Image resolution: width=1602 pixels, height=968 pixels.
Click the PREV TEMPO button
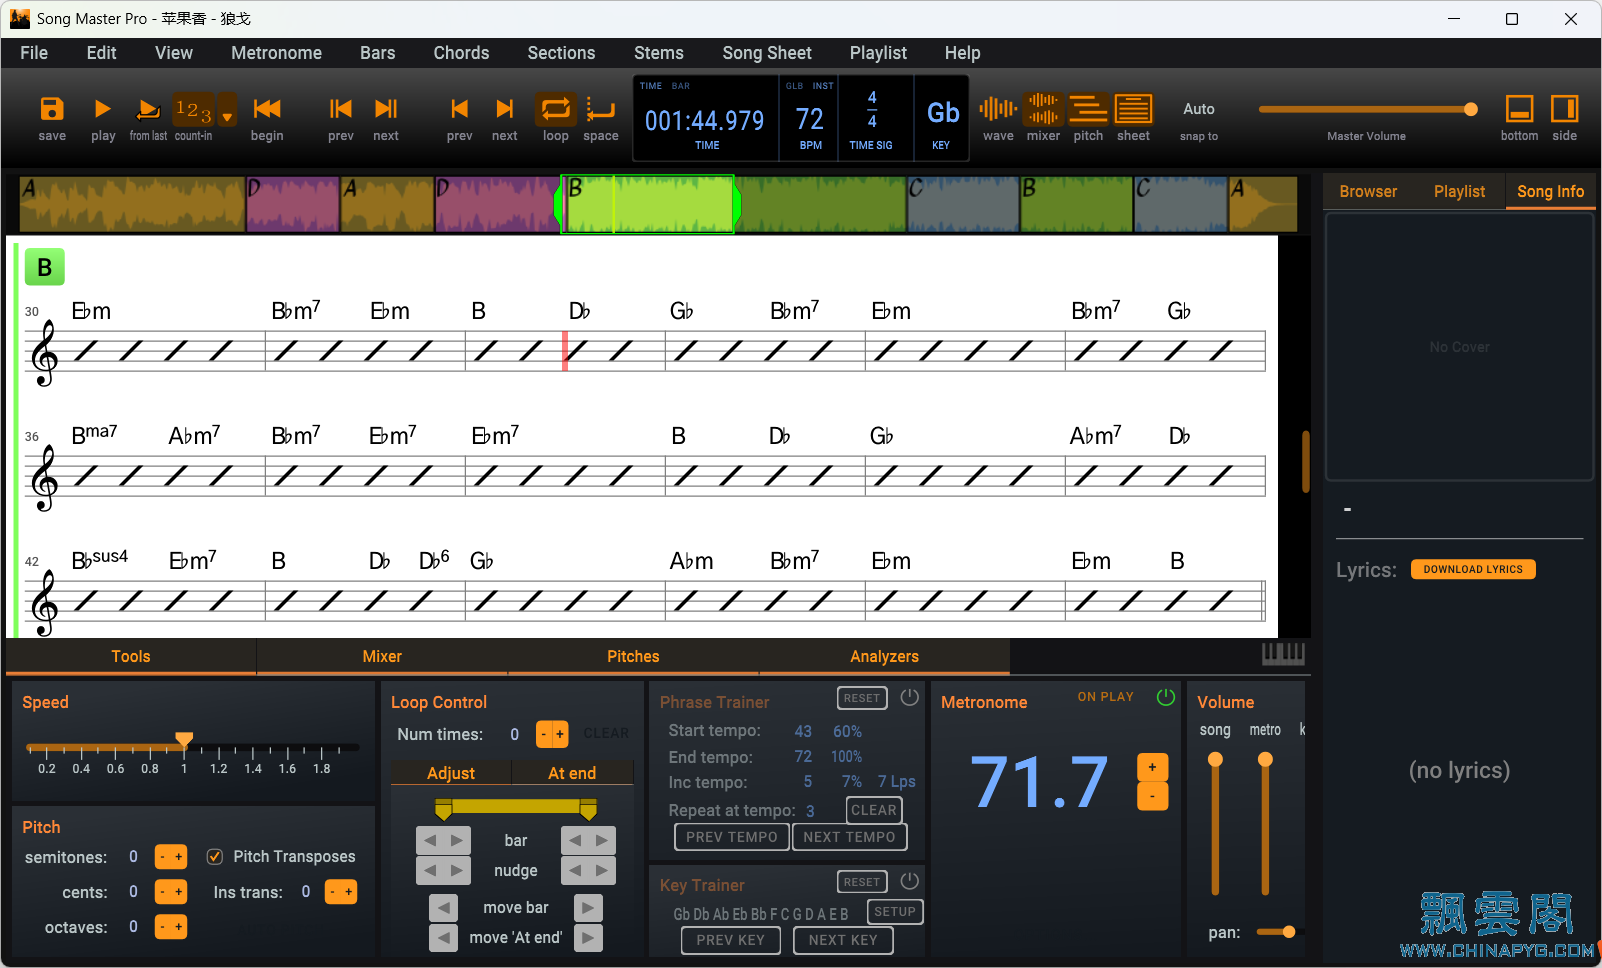pos(732,837)
